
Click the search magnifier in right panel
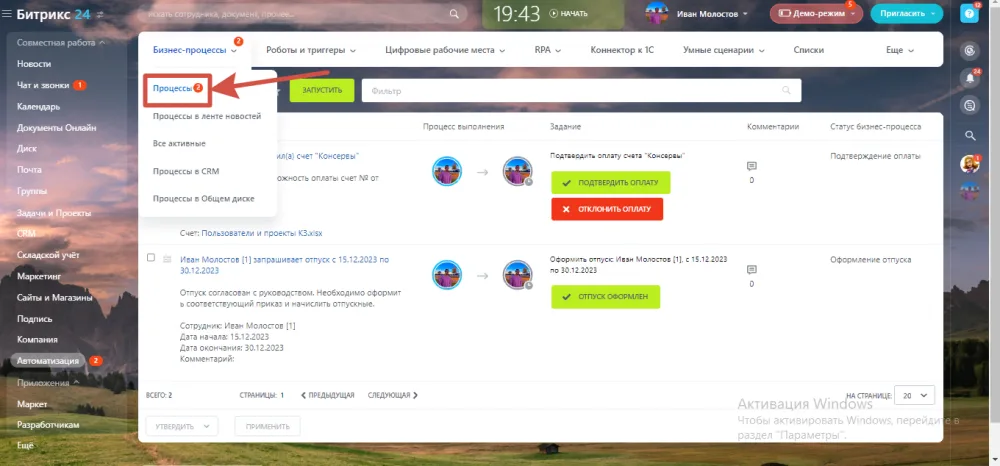point(969,135)
